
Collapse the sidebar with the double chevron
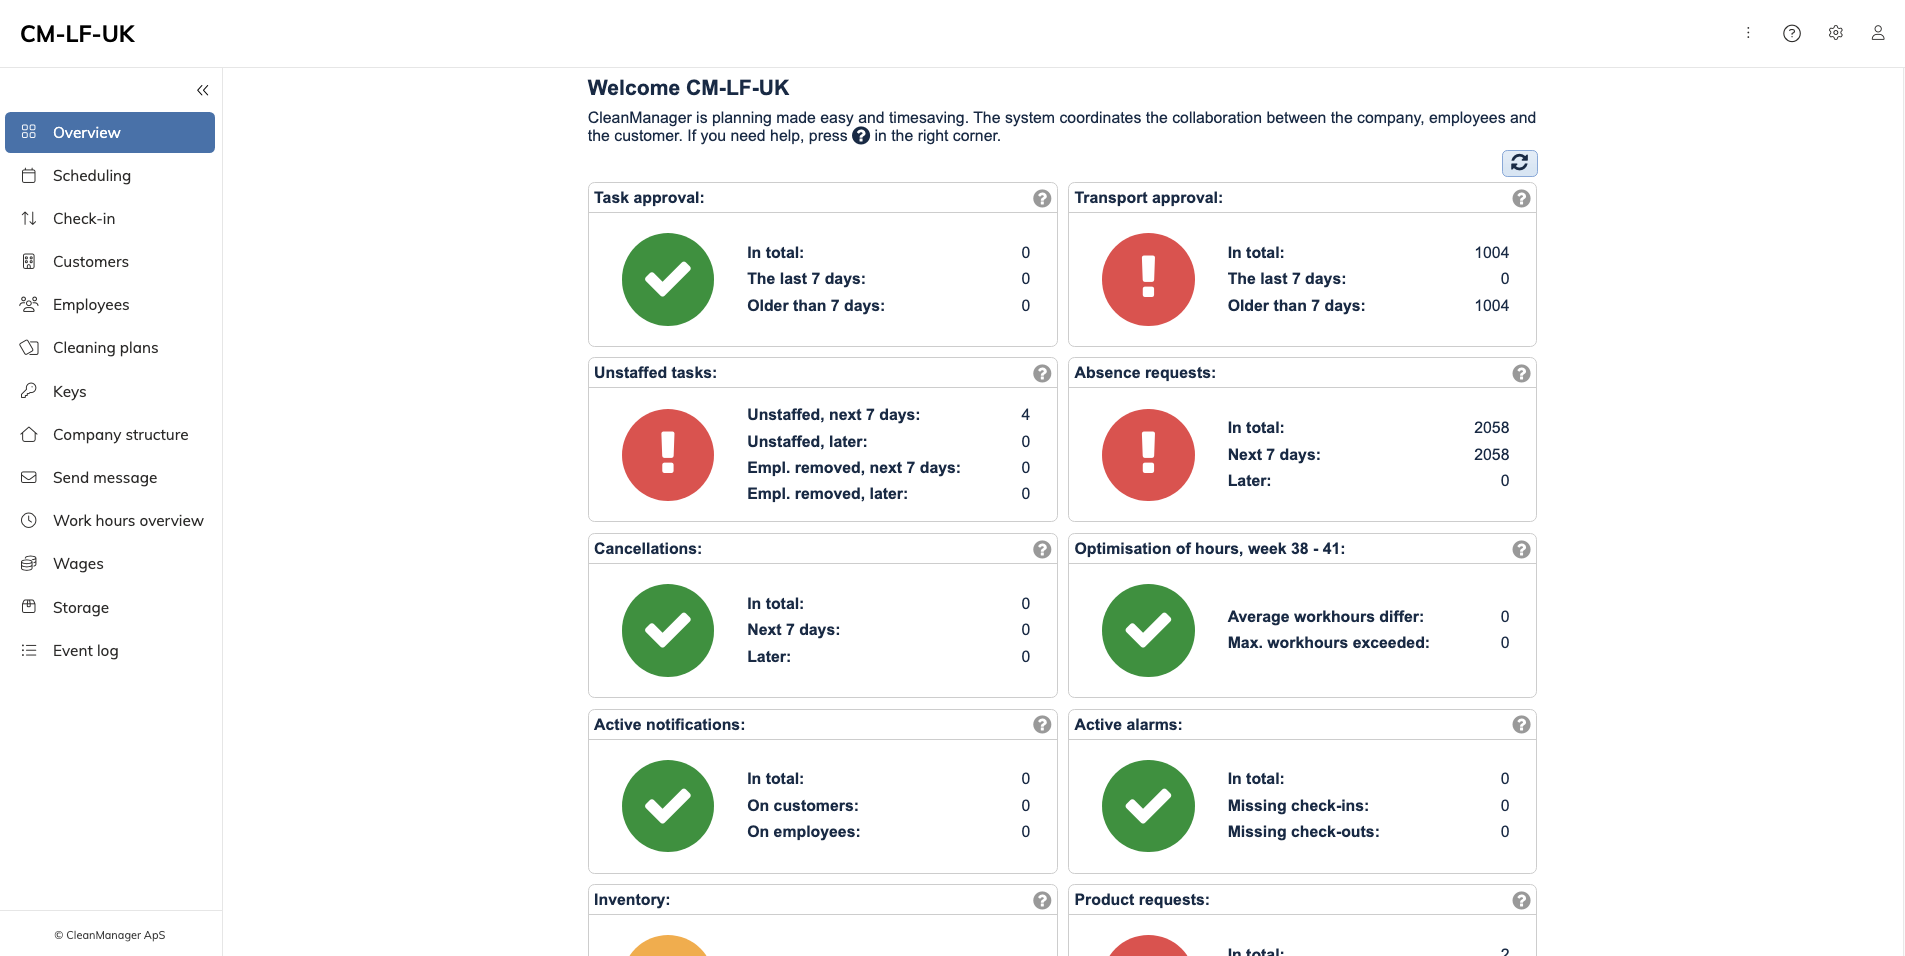(203, 91)
